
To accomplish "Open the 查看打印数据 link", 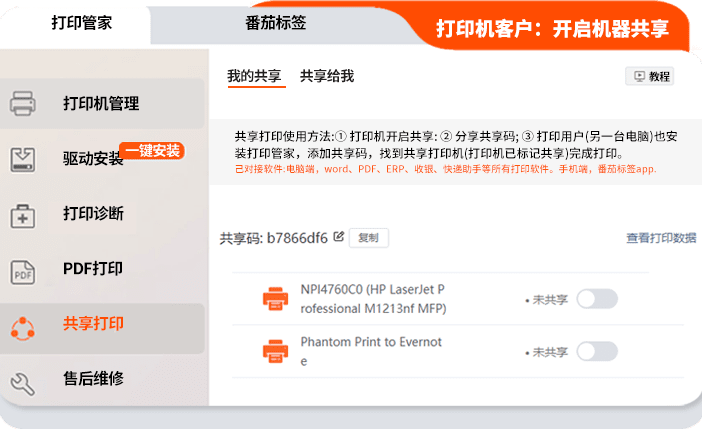I will point(660,238).
